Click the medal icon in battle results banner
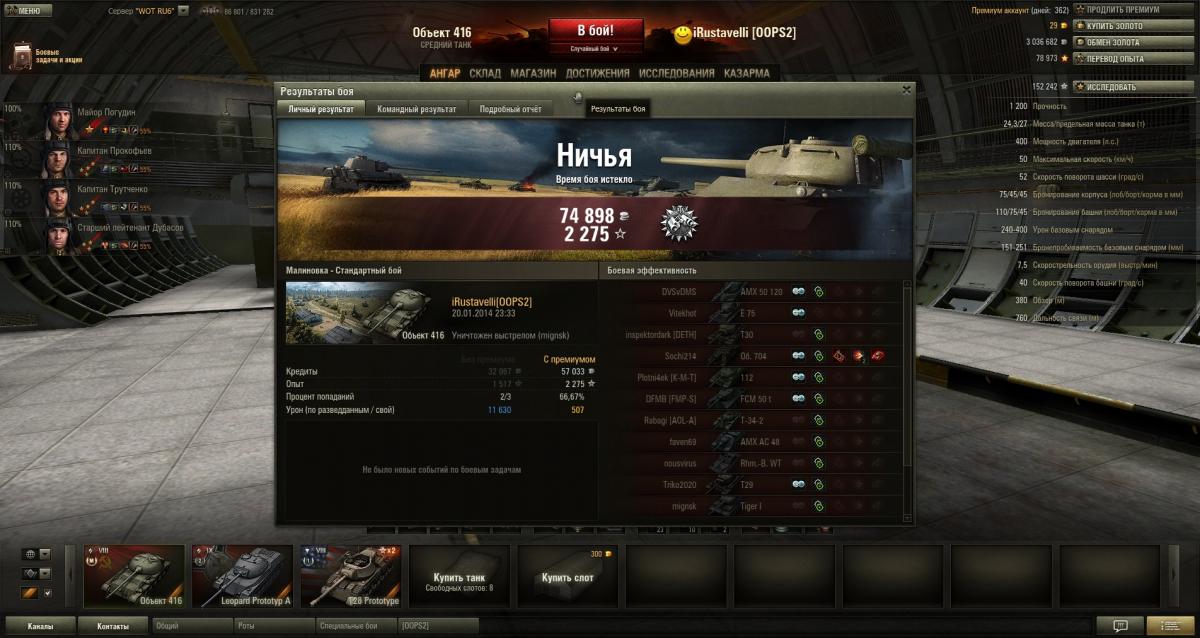 click(680, 223)
